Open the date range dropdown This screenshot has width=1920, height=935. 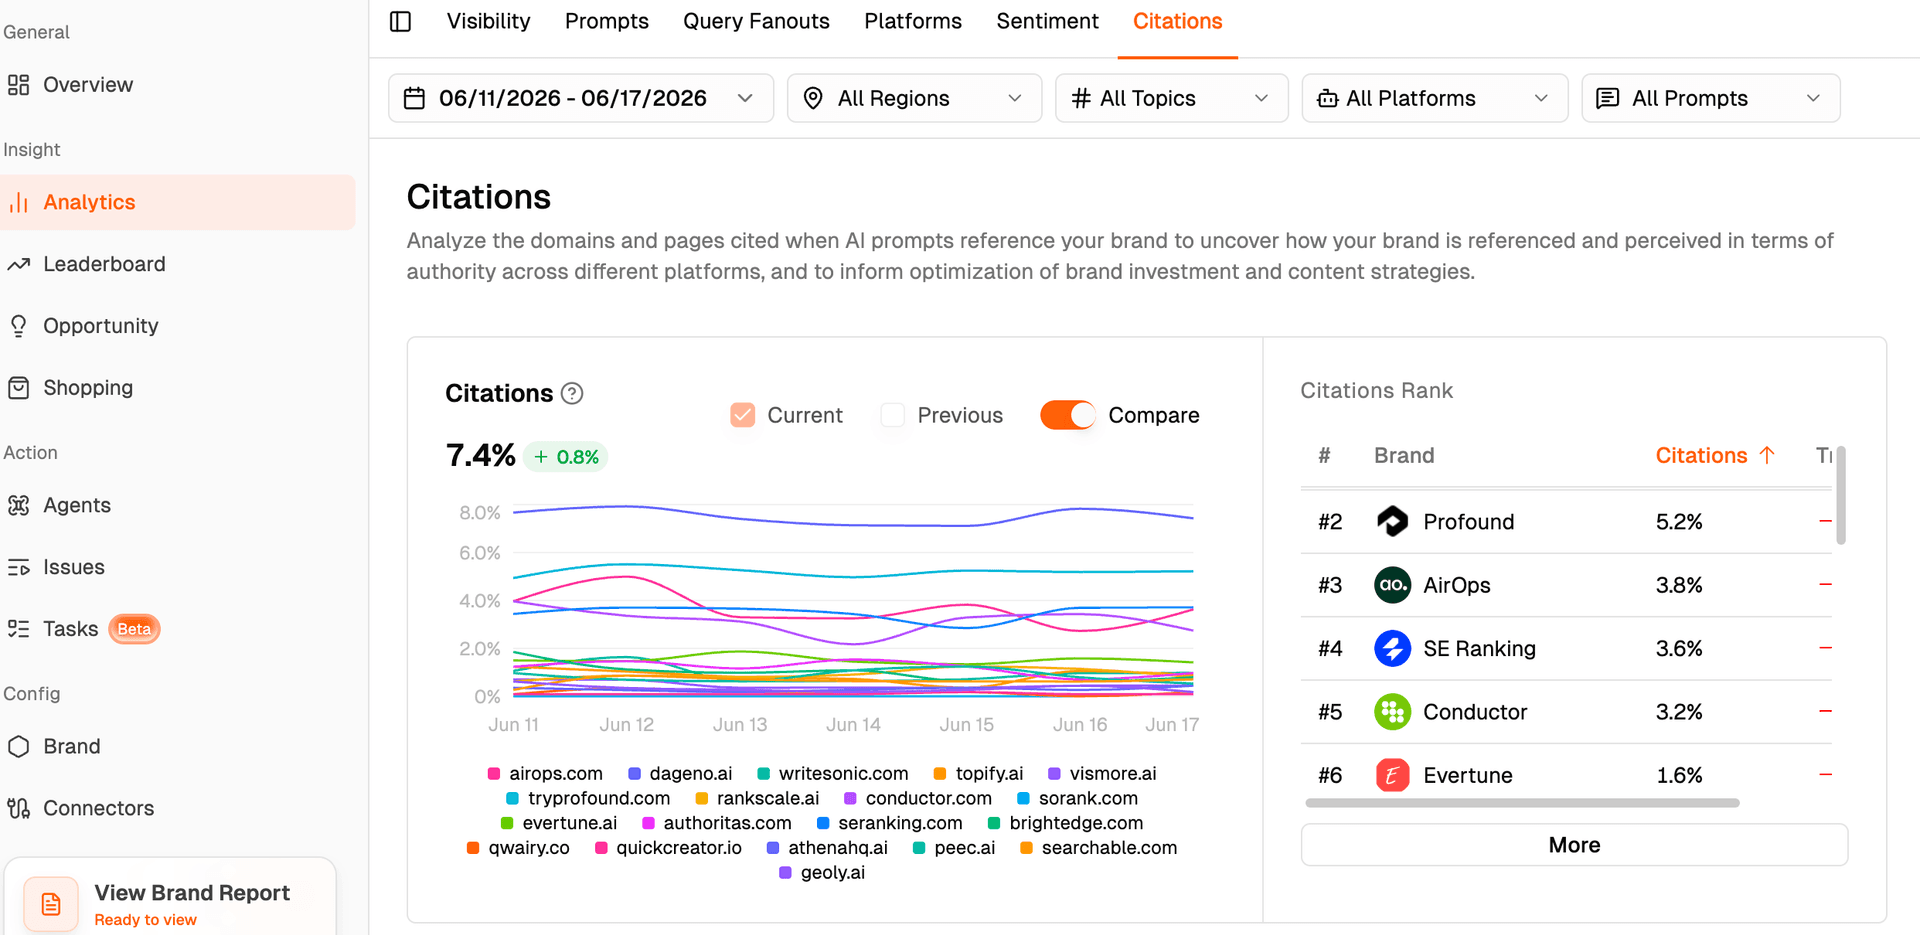(x=581, y=98)
